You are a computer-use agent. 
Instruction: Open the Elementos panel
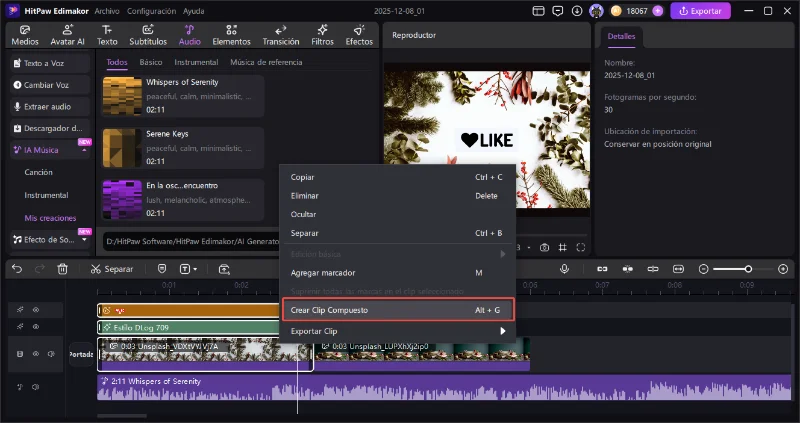(232, 36)
